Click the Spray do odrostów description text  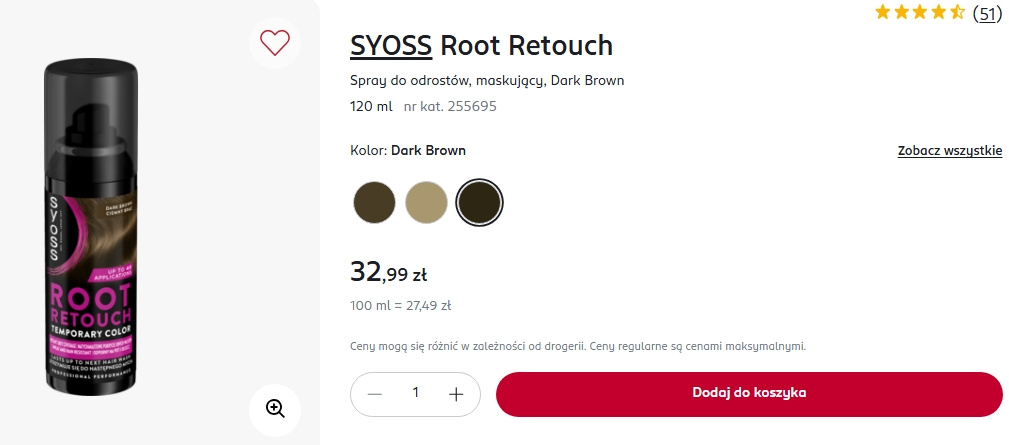487,80
